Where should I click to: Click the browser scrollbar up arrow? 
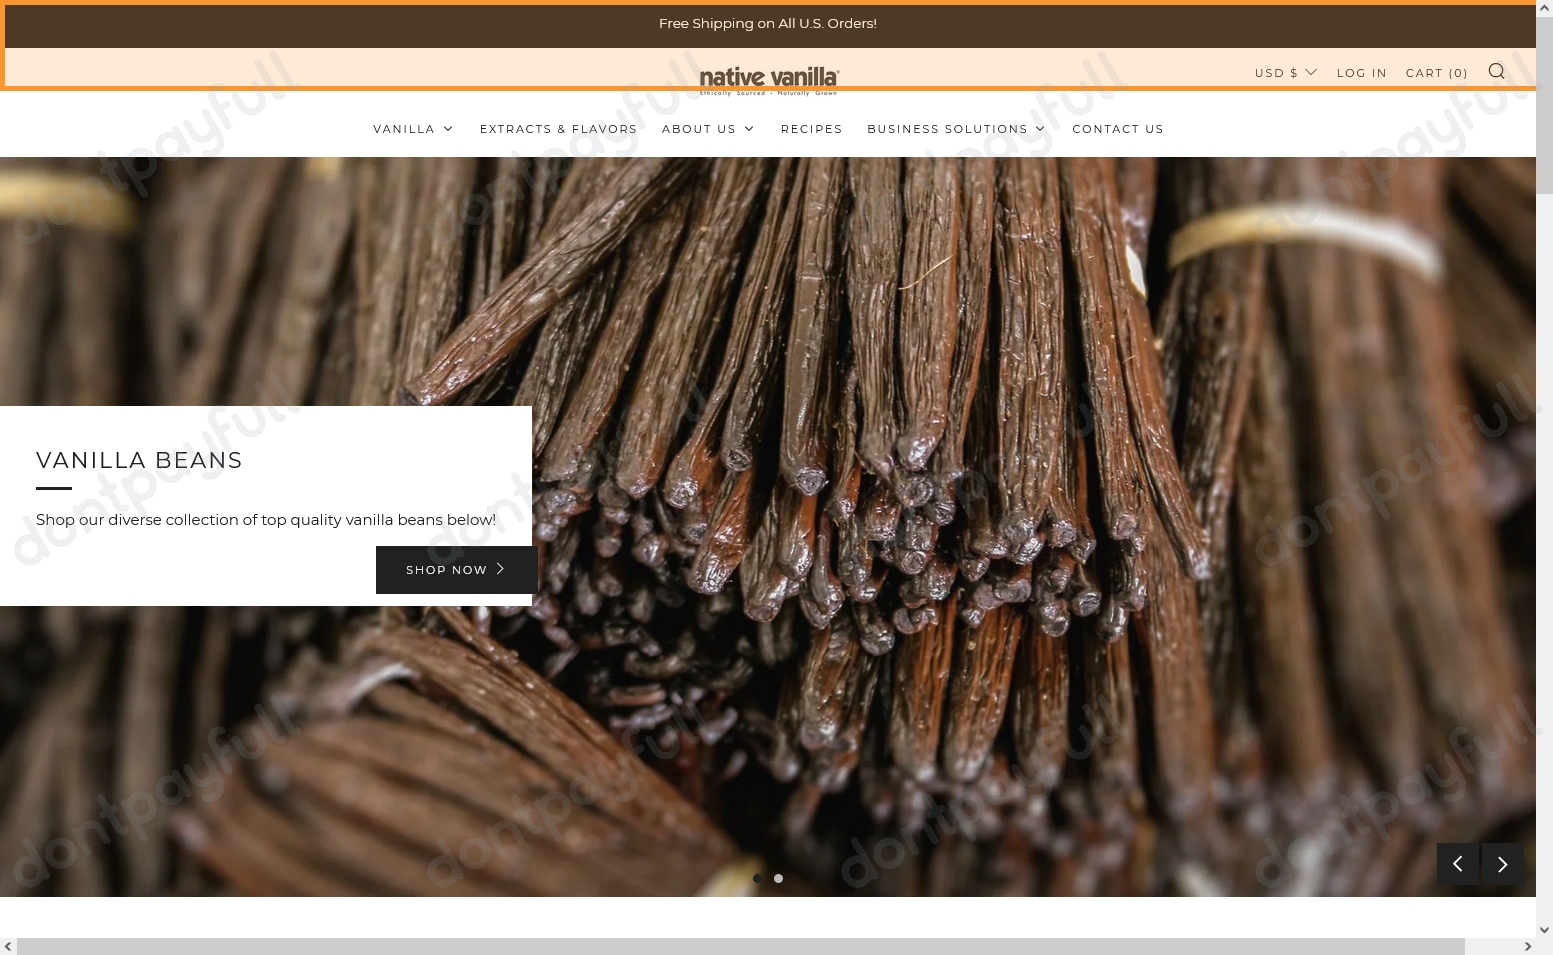coord(1544,8)
